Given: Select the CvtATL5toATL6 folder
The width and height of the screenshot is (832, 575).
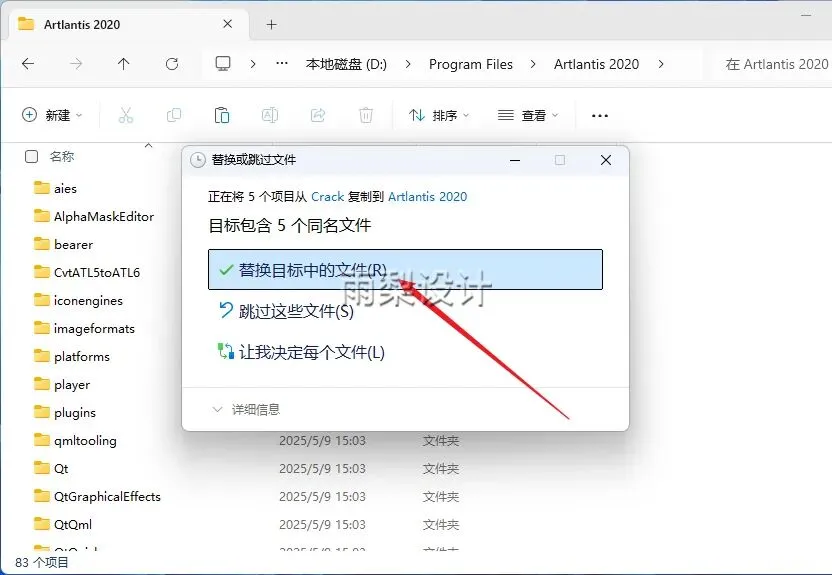Looking at the screenshot, I should pos(87,273).
